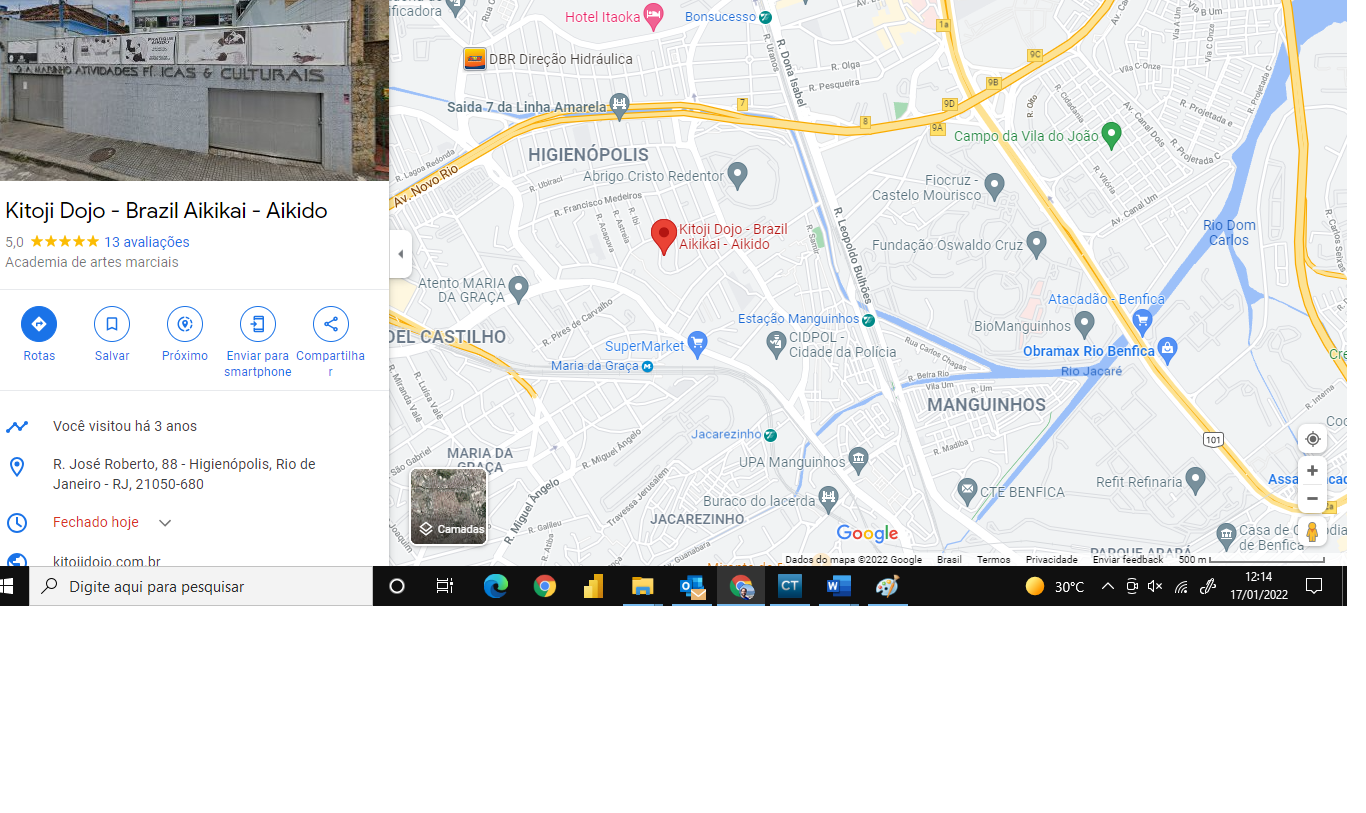Click the Kitoji Dojo street photo
The image size is (1366, 813).
tap(194, 90)
